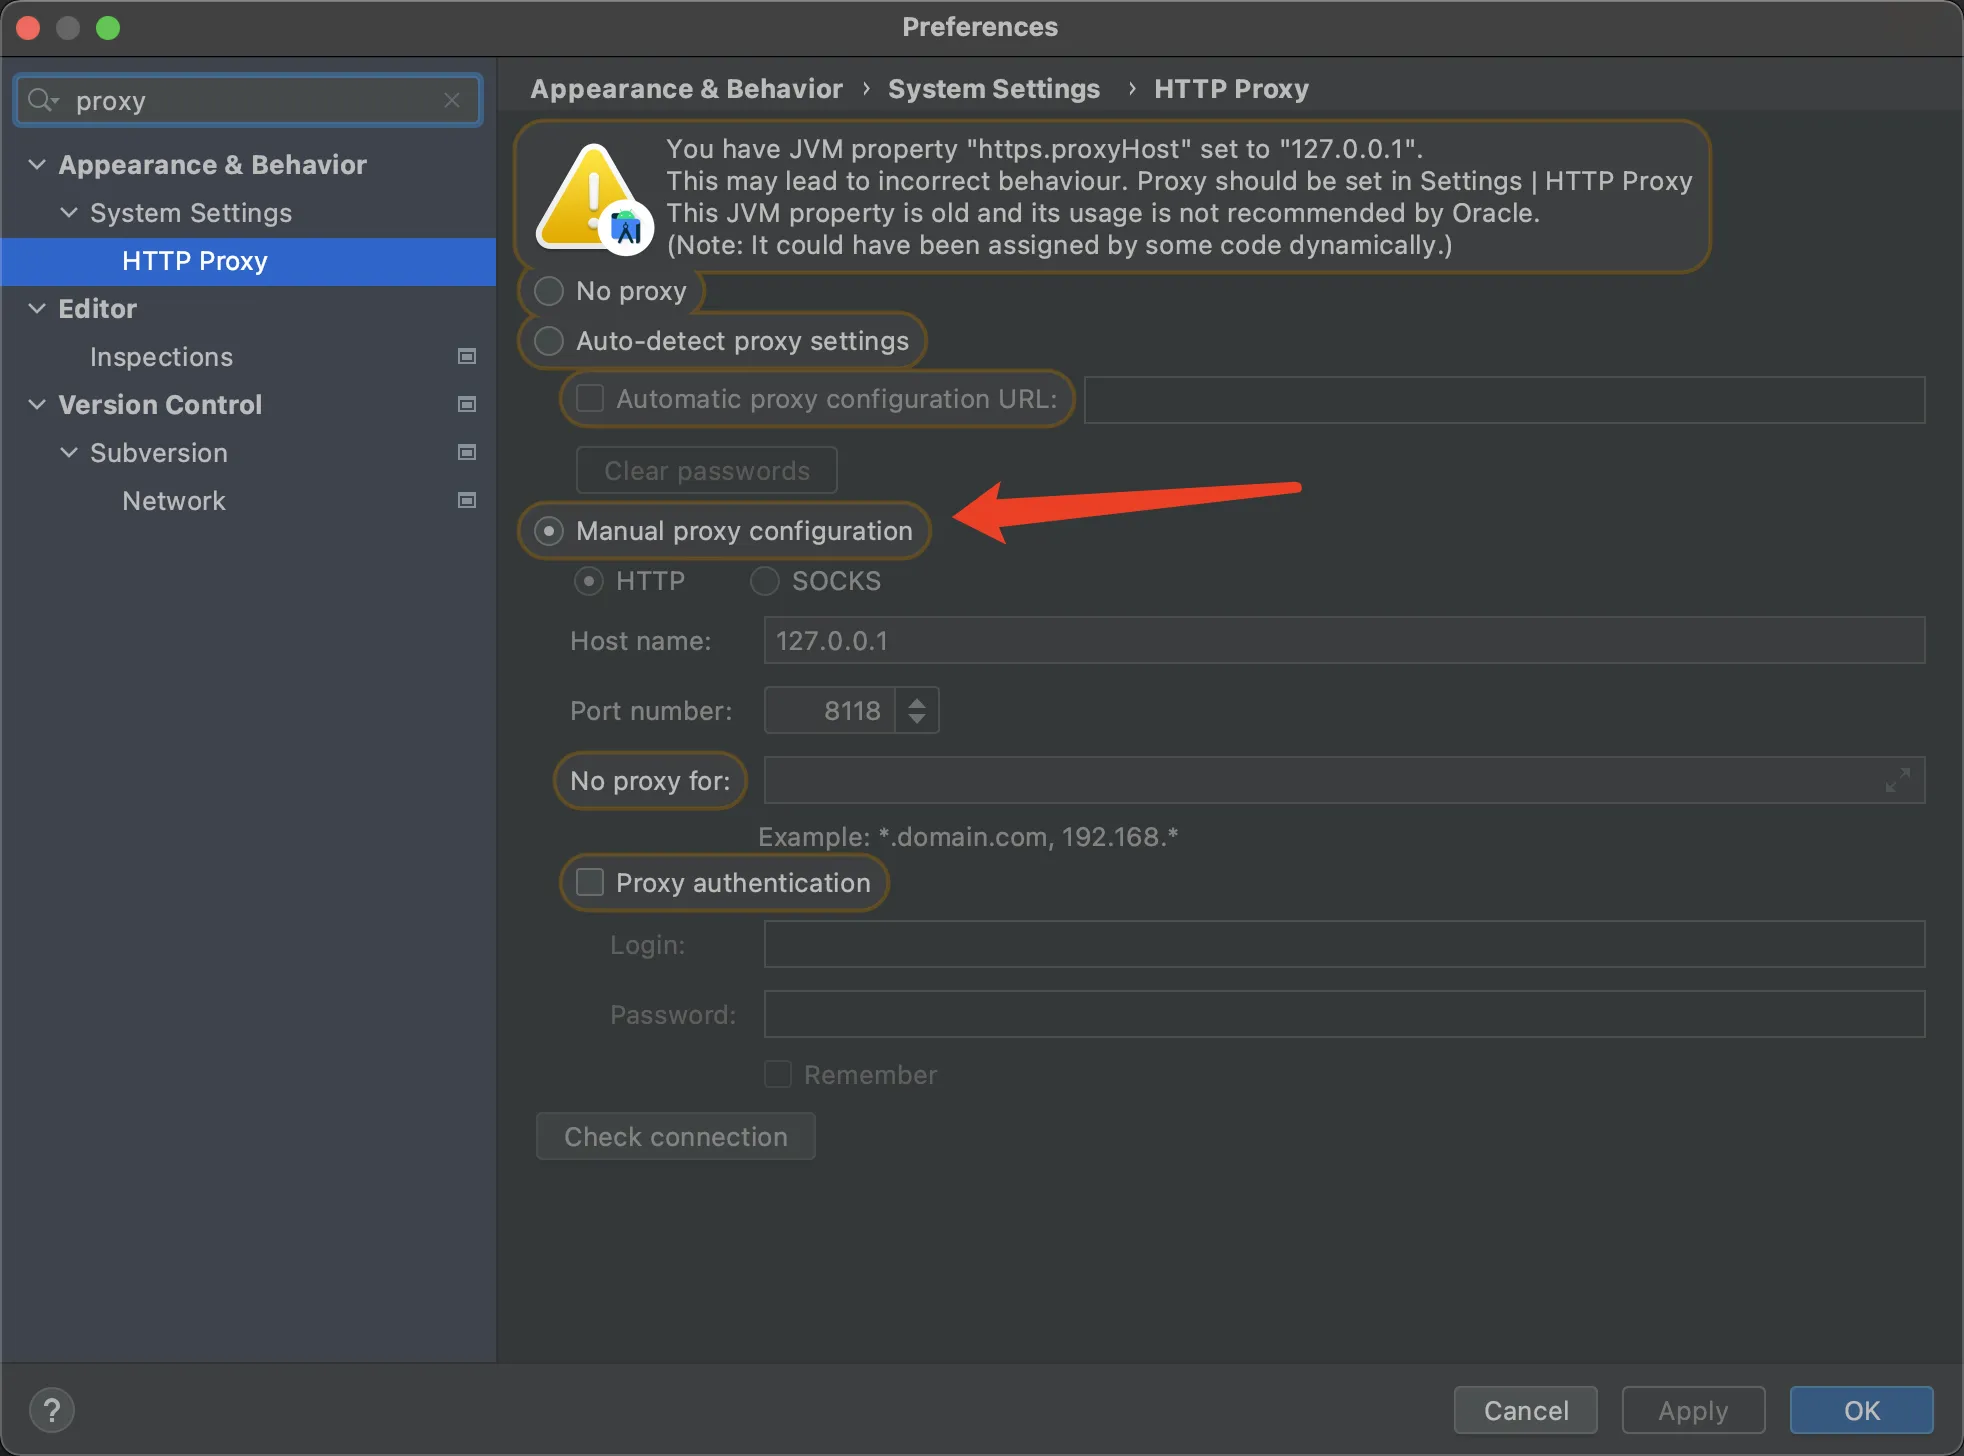The width and height of the screenshot is (1964, 1456).
Task: Click the OK button
Action: point(1861,1410)
